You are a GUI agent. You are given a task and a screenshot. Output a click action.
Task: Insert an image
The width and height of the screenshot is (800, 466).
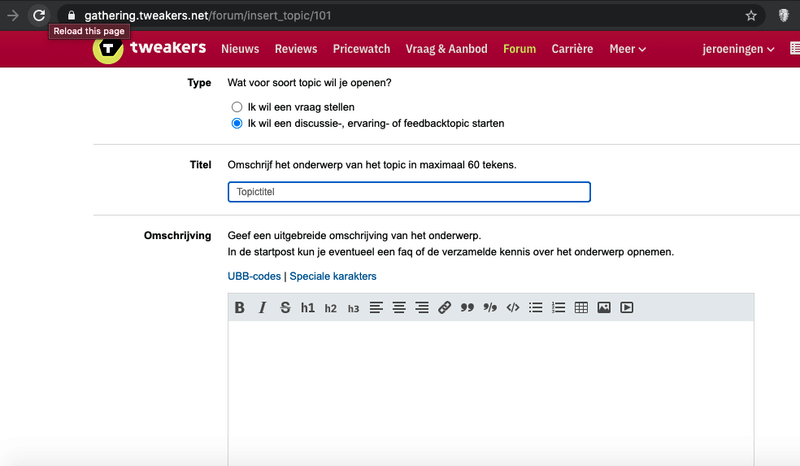604,307
